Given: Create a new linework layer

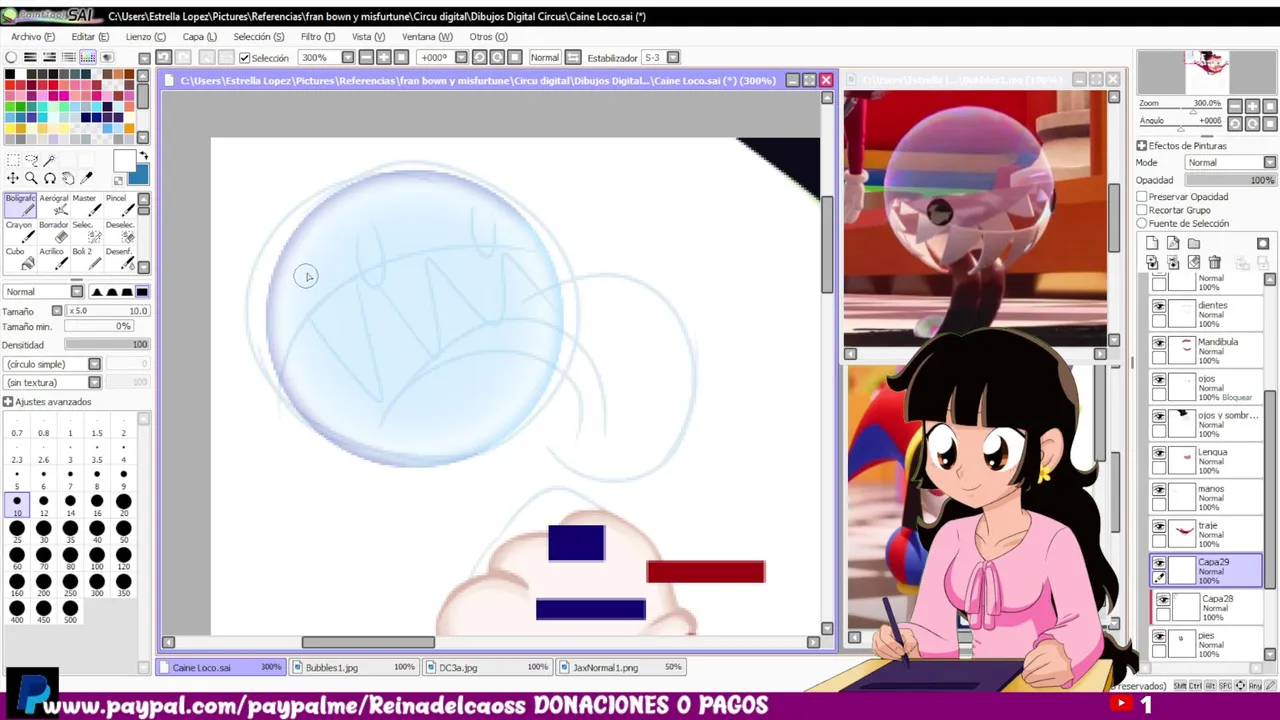Looking at the screenshot, I should pyautogui.click(x=1173, y=243).
